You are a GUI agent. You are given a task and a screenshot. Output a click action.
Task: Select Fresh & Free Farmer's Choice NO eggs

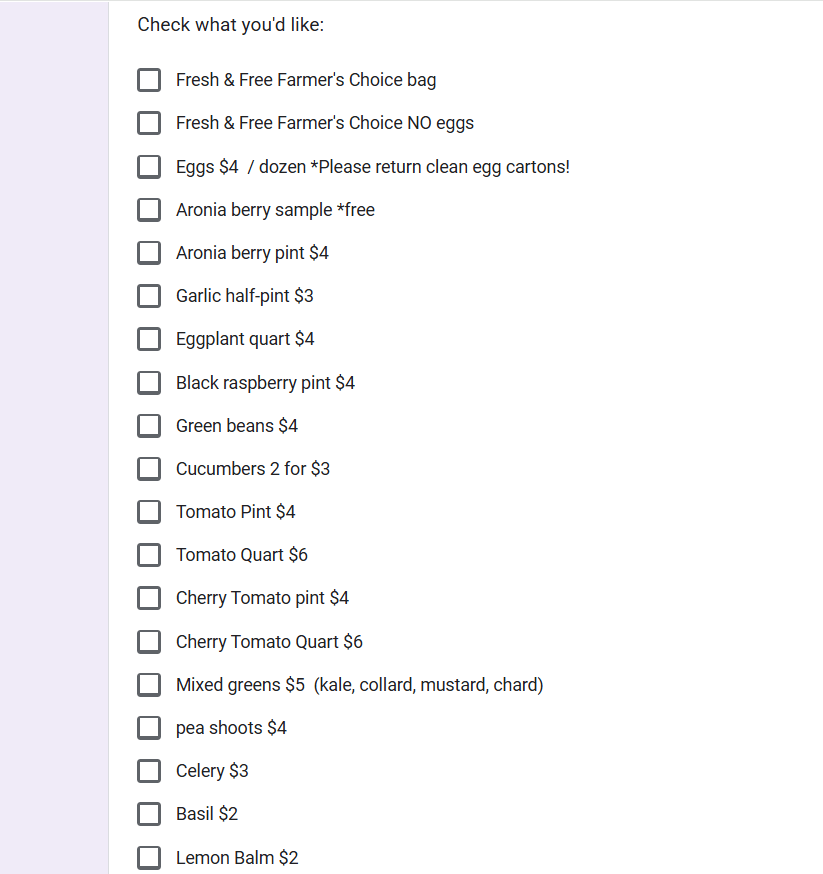tap(149, 123)
